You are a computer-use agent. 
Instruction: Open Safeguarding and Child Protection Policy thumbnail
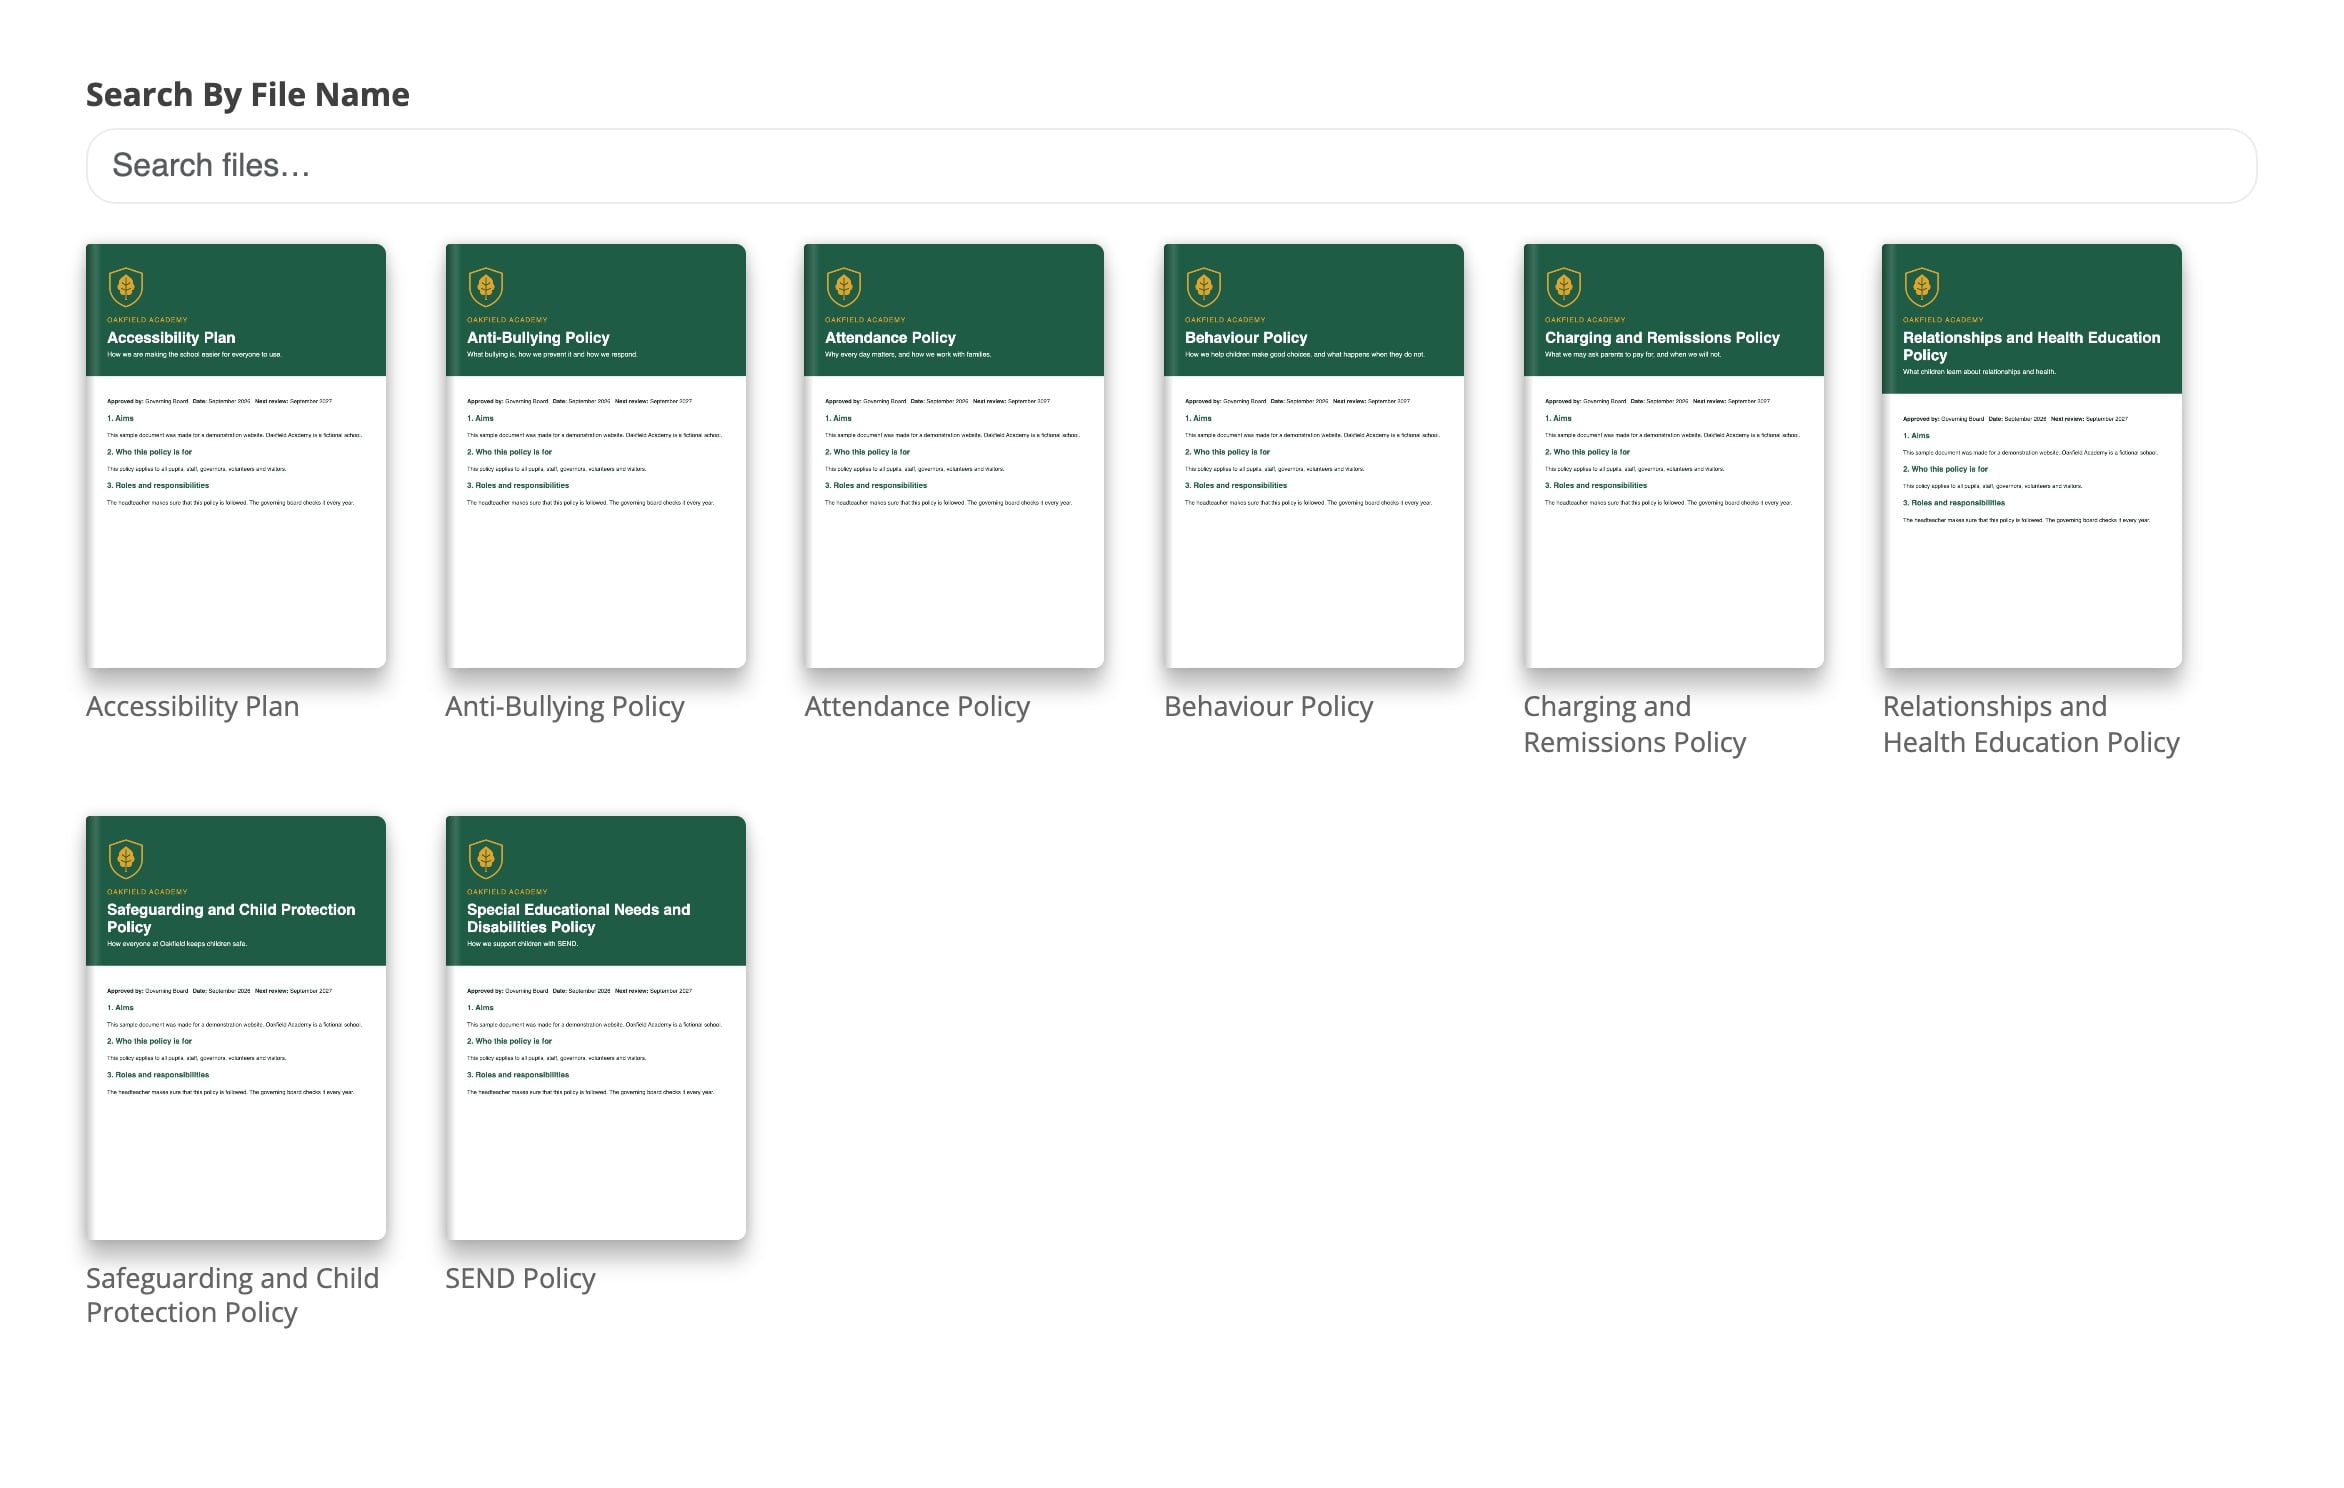point(236,1028)
